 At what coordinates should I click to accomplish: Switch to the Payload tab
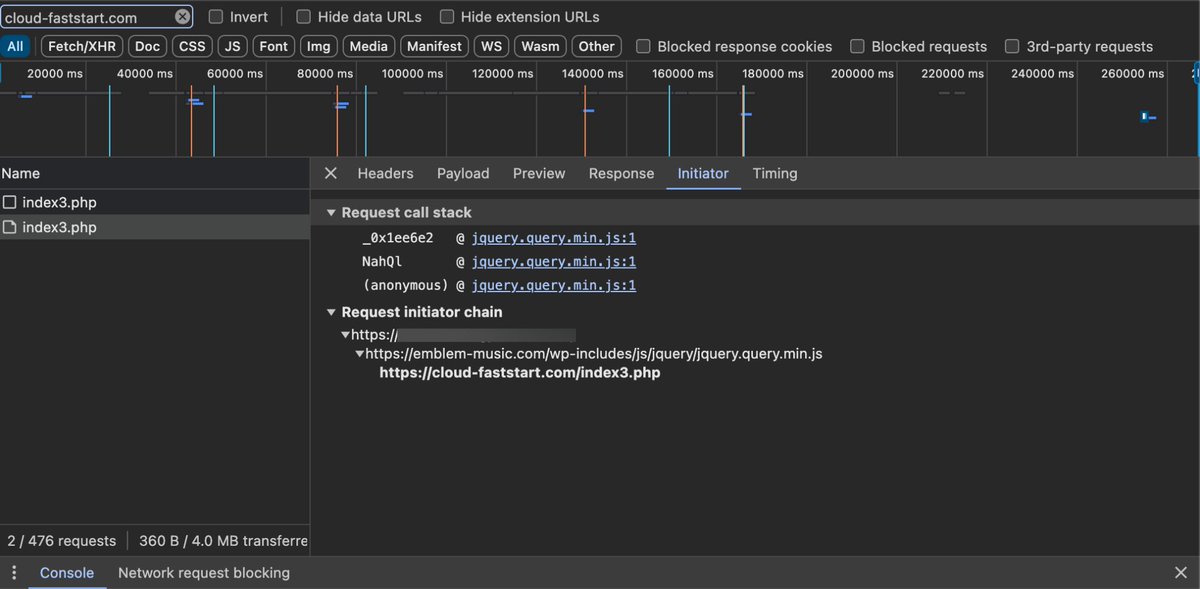pos(463,173)
